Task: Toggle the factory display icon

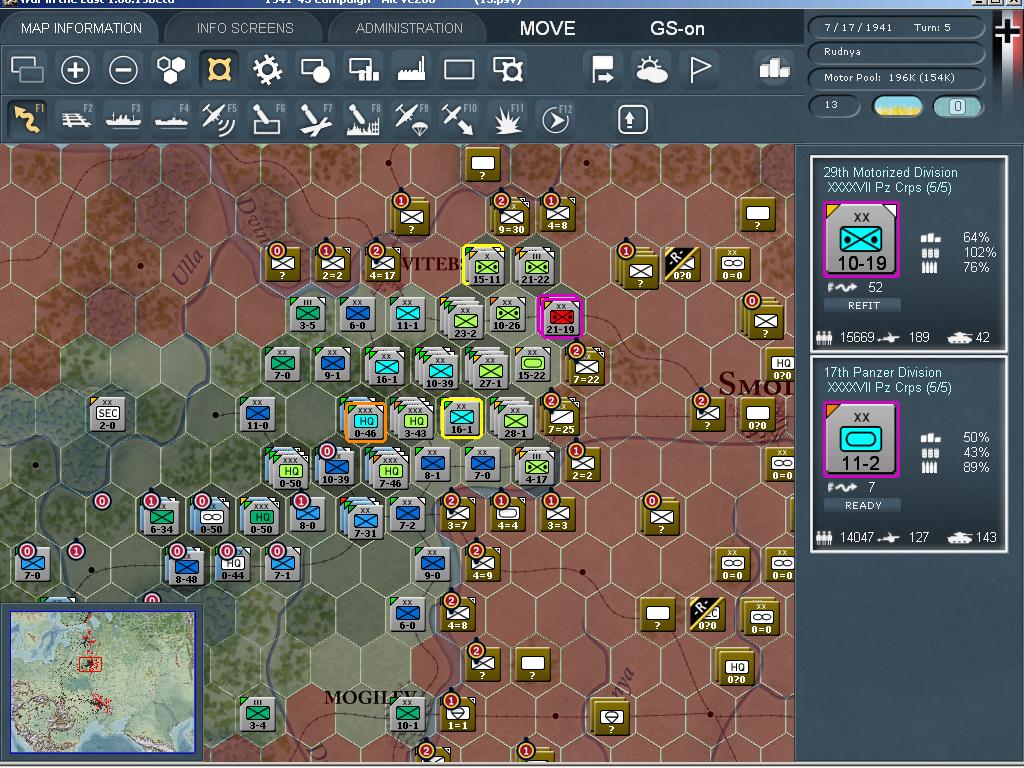Action: 411,70
